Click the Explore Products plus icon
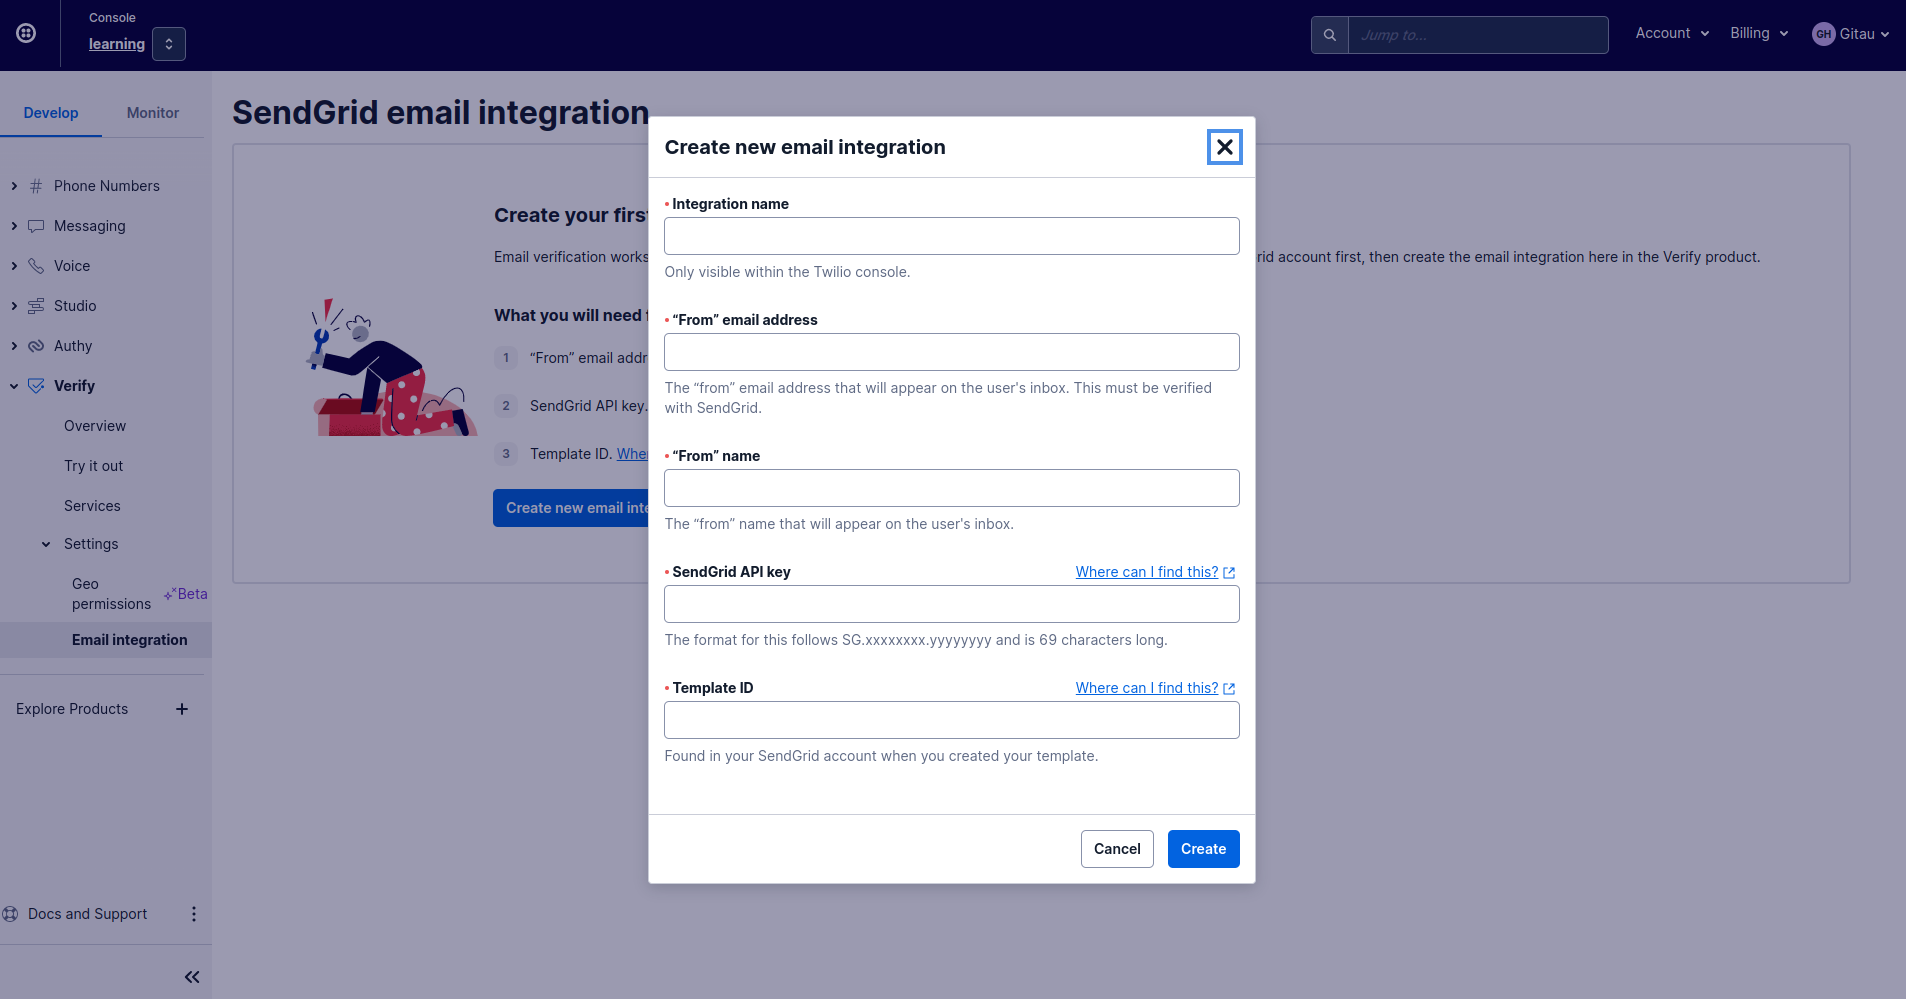 click(x=182, y=709)
